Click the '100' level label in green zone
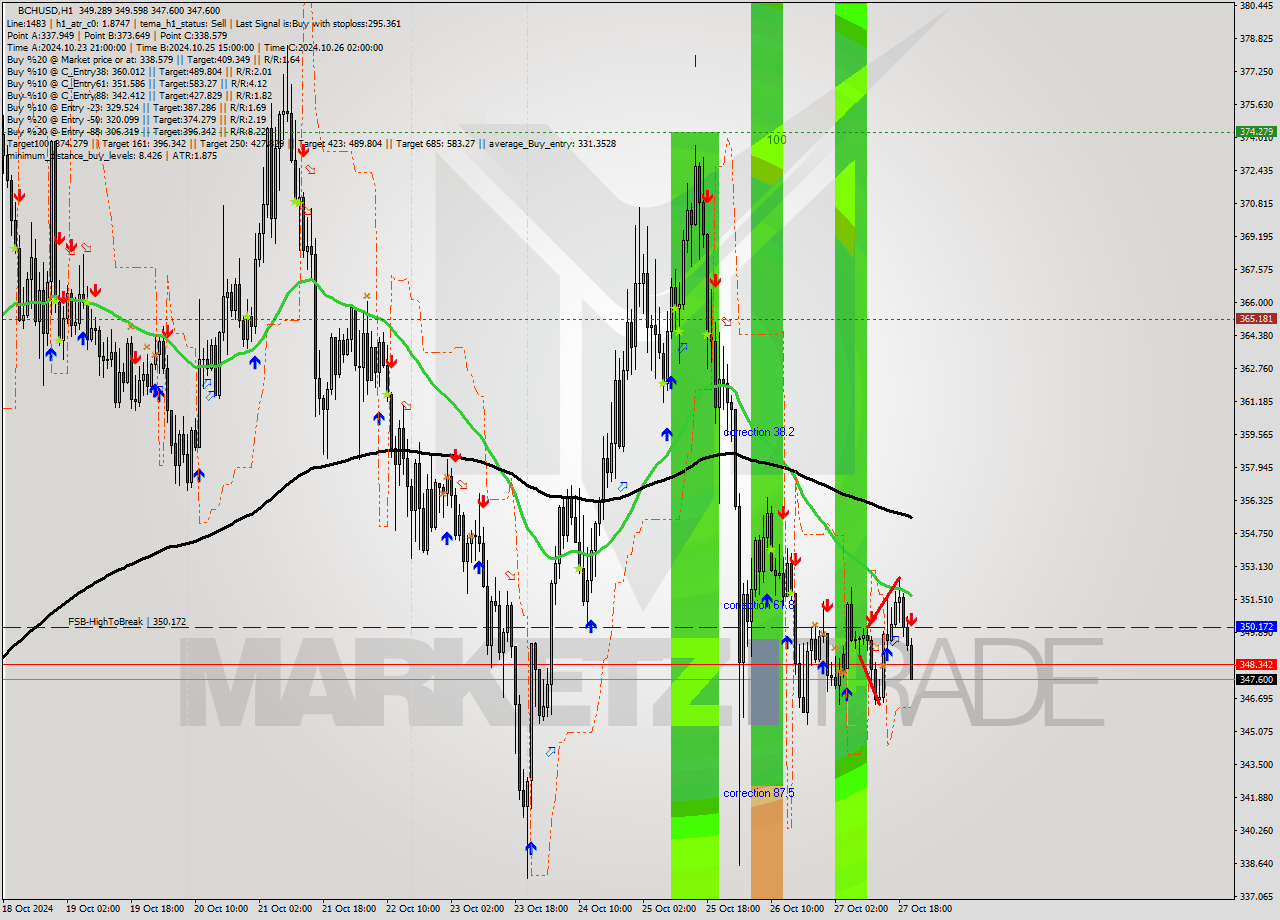Image resolution: width=1280 pixels, height=920 pixels. point(777,140)
